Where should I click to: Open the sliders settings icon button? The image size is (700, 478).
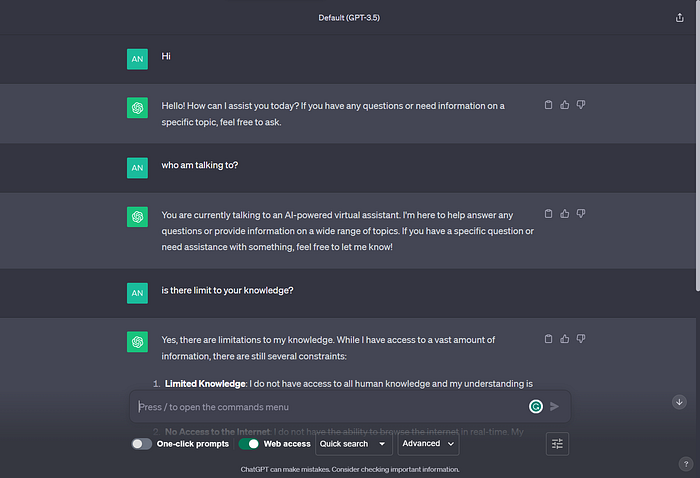(557, 444)
